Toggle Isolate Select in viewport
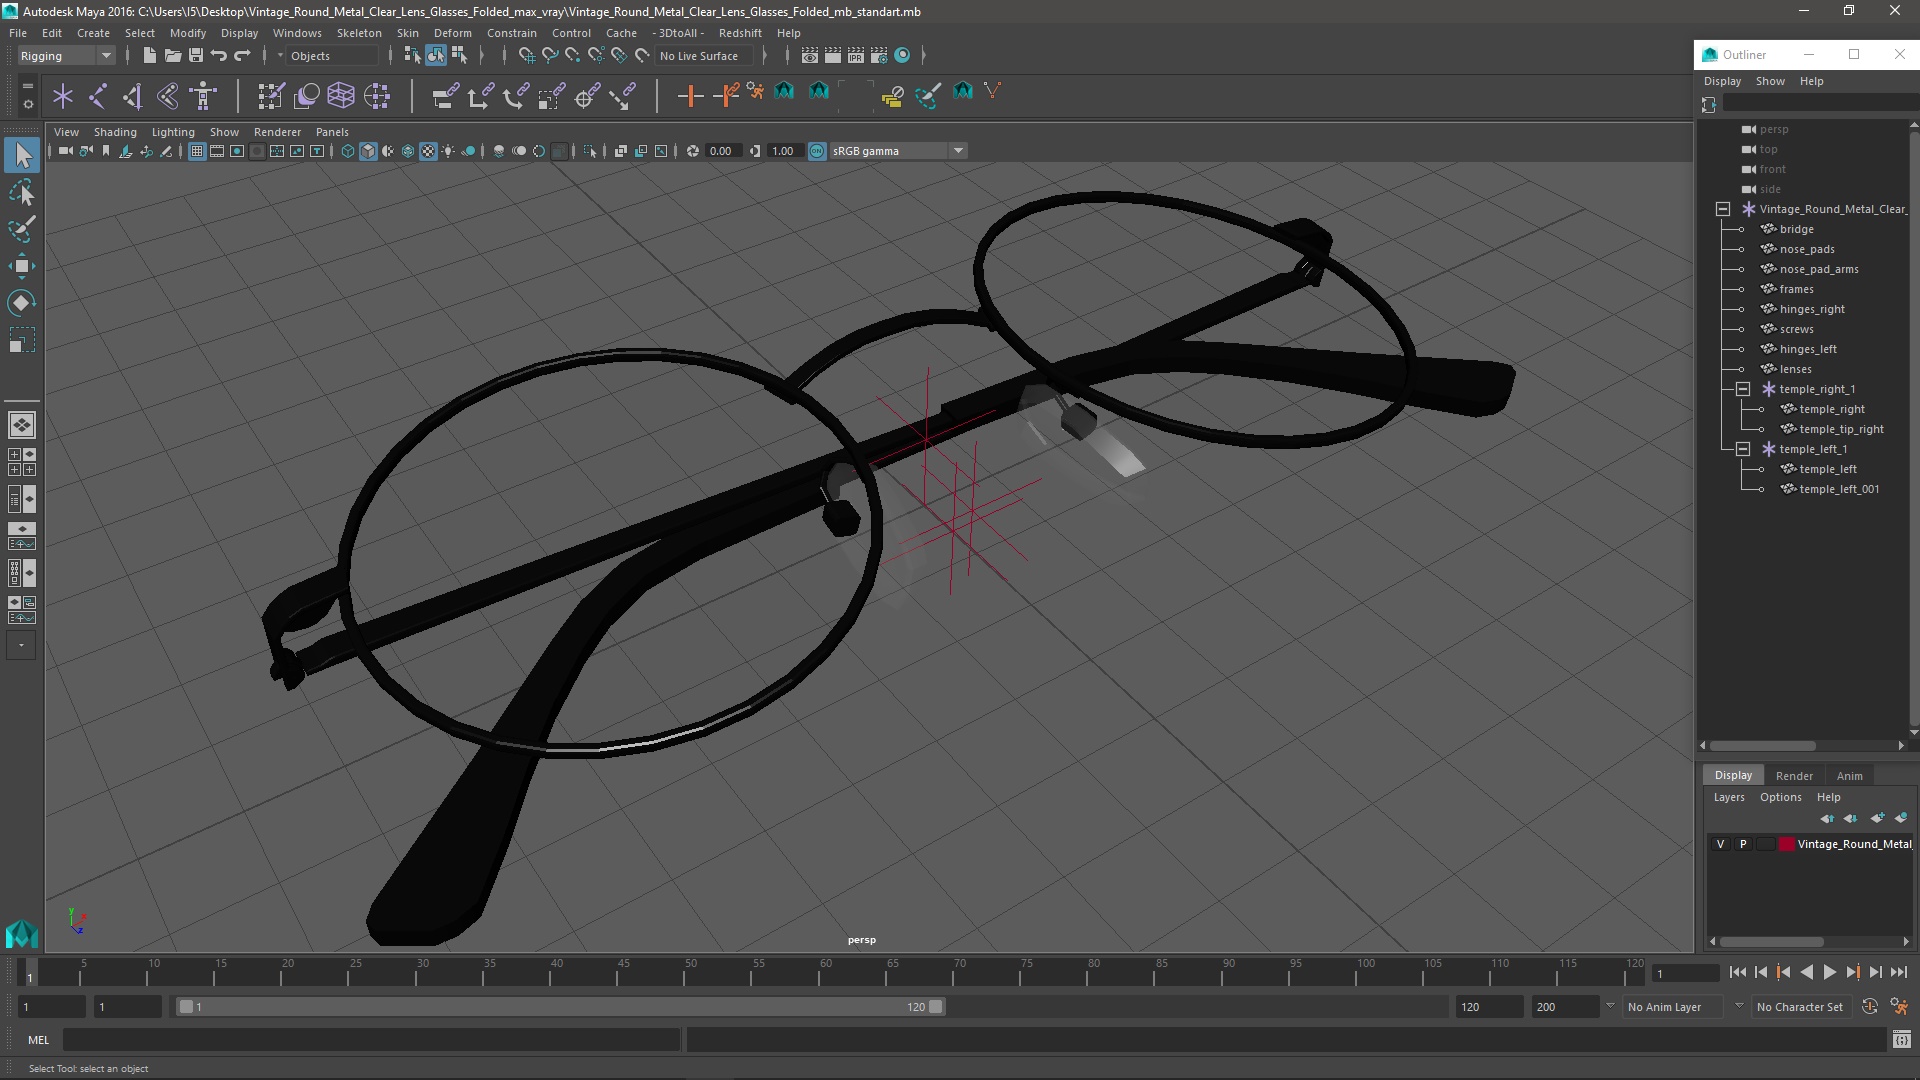The width and height of the screenshot is (1920, 1080). click(x=590, y=151)
